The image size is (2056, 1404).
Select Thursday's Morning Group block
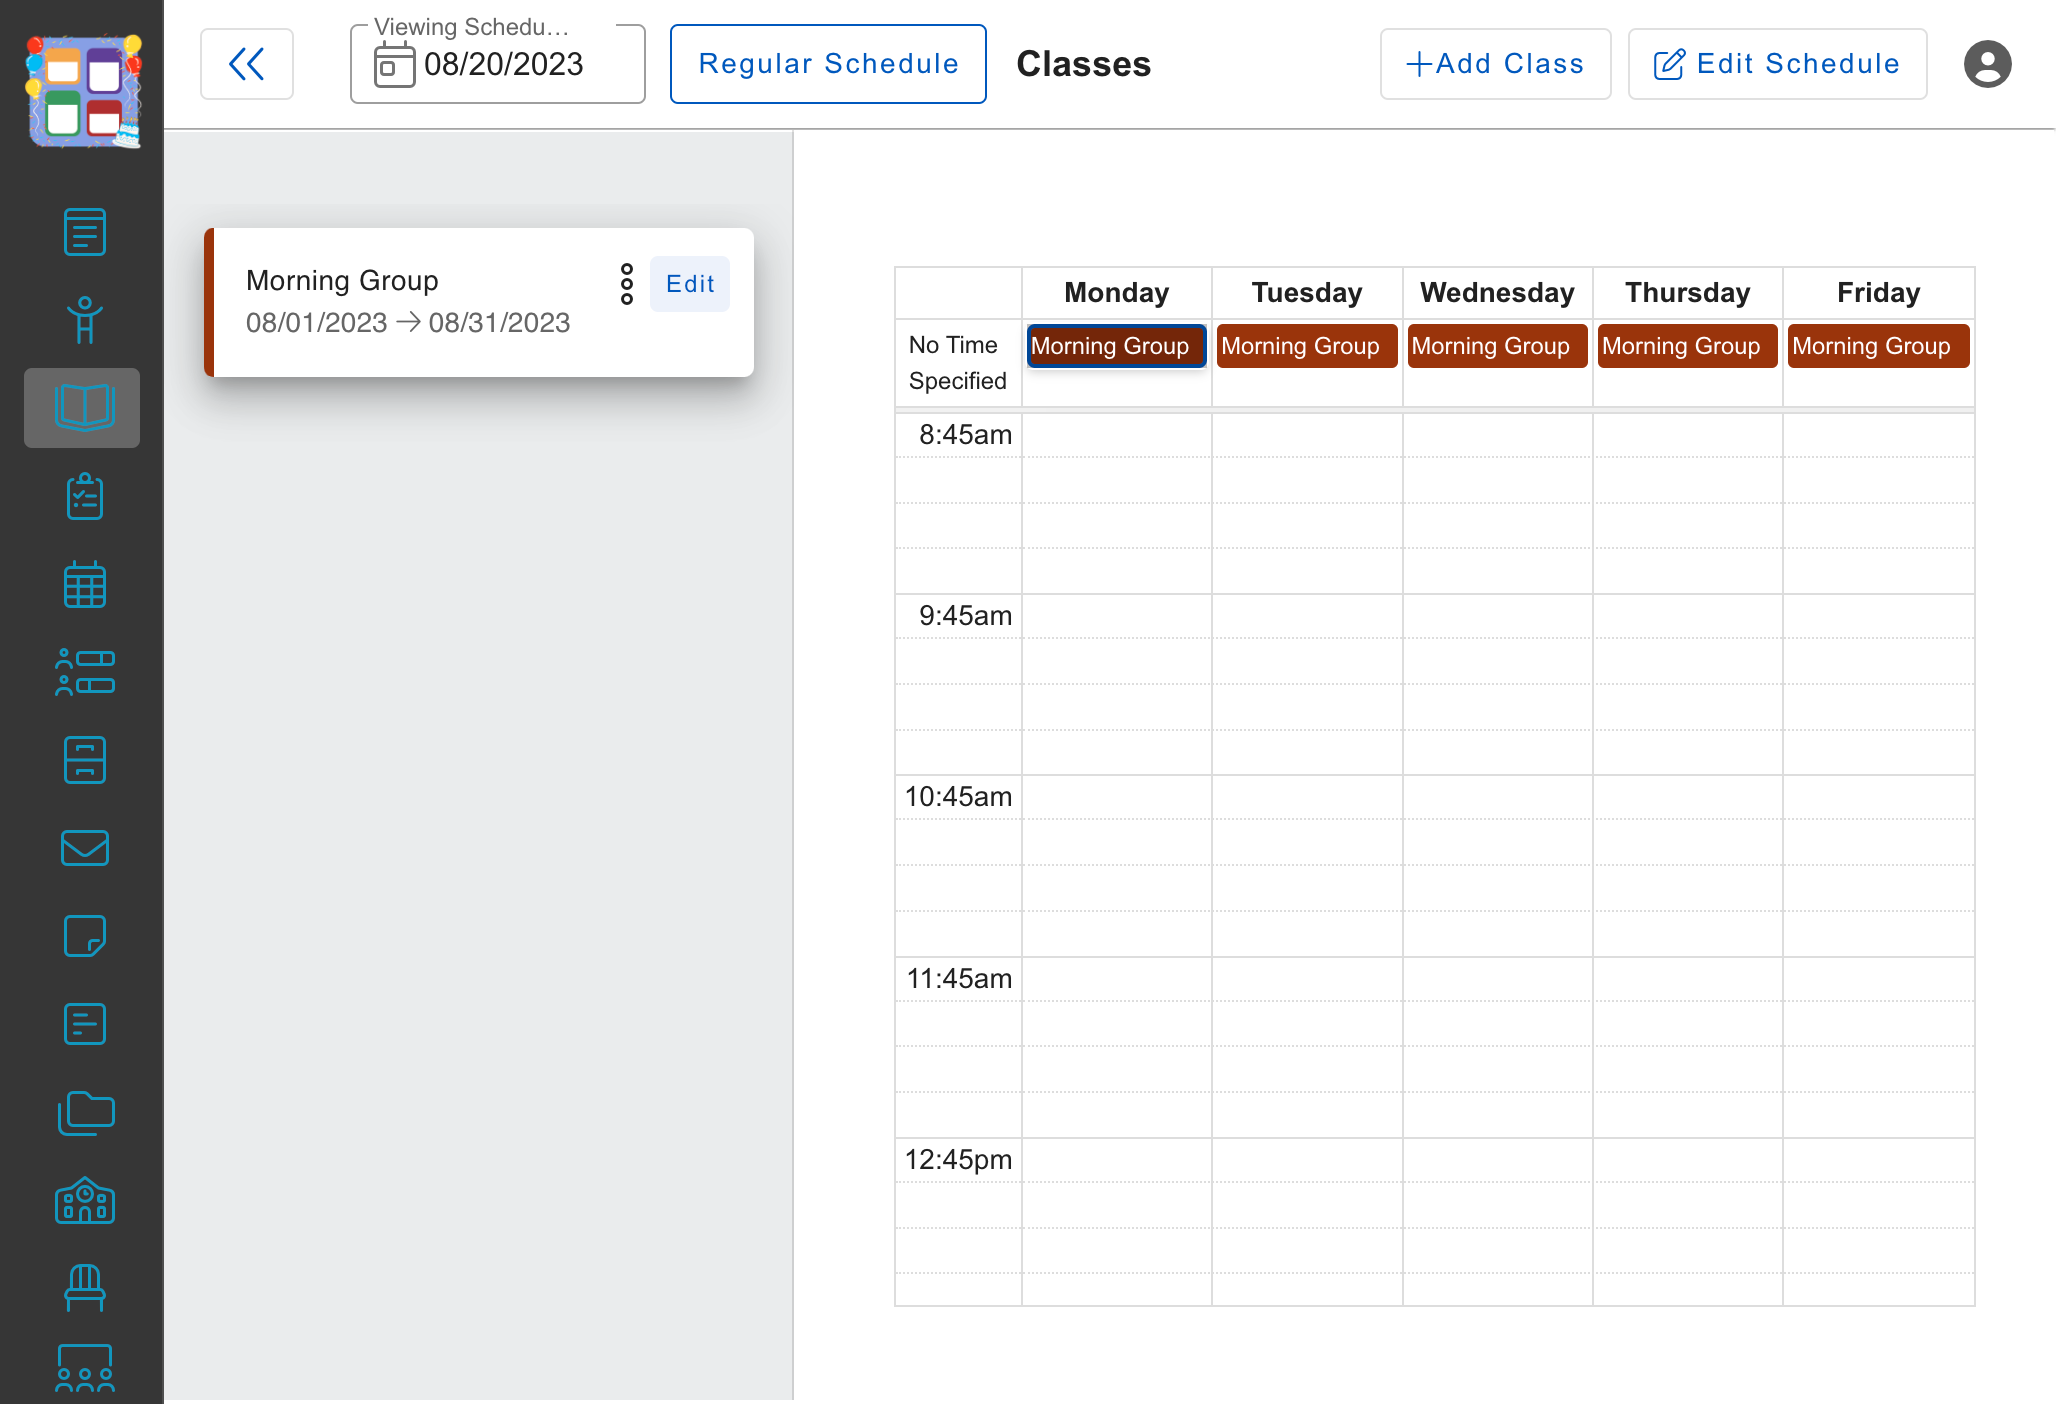1687,346
